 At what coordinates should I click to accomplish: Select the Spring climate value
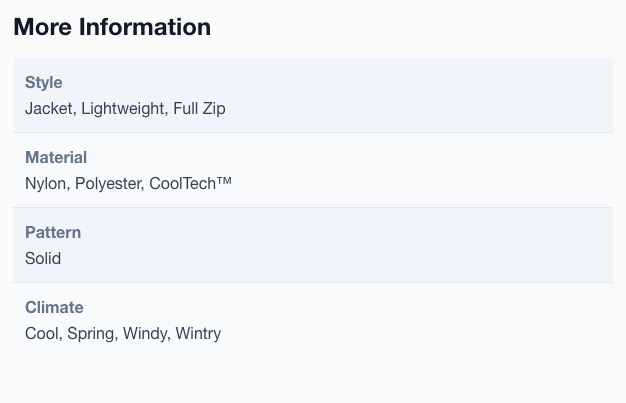click(91, 334)
